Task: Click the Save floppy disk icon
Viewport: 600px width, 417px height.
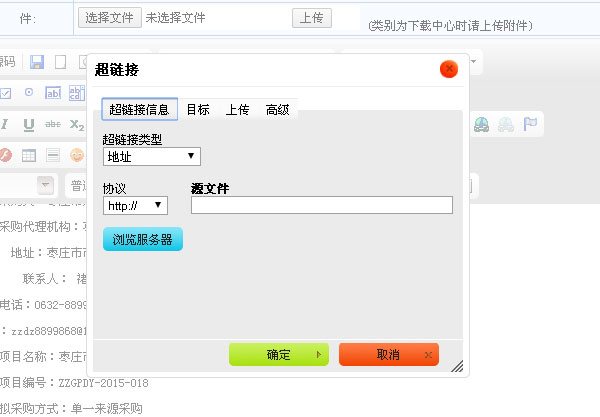Action: 37,62
